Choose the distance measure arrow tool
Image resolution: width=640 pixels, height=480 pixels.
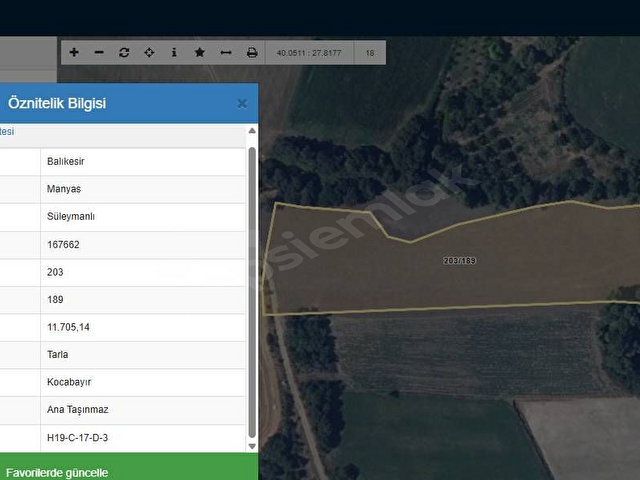pyautogui.click(x=226, y=52)
